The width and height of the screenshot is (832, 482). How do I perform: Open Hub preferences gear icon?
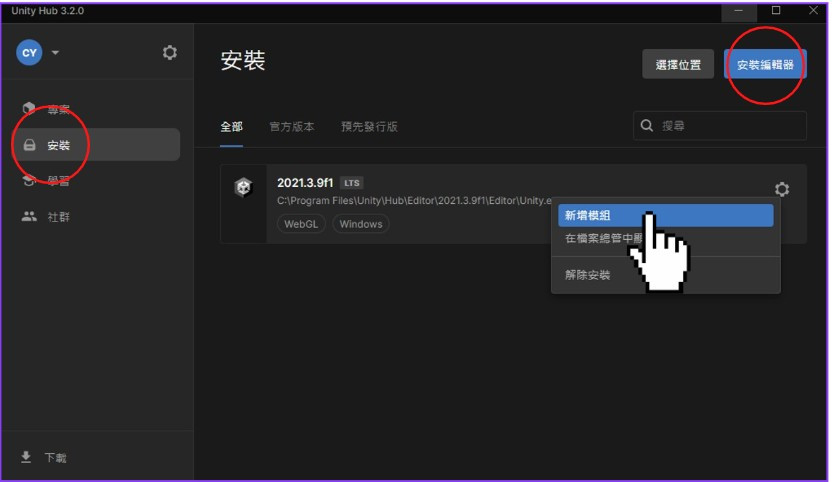point(170,53)
